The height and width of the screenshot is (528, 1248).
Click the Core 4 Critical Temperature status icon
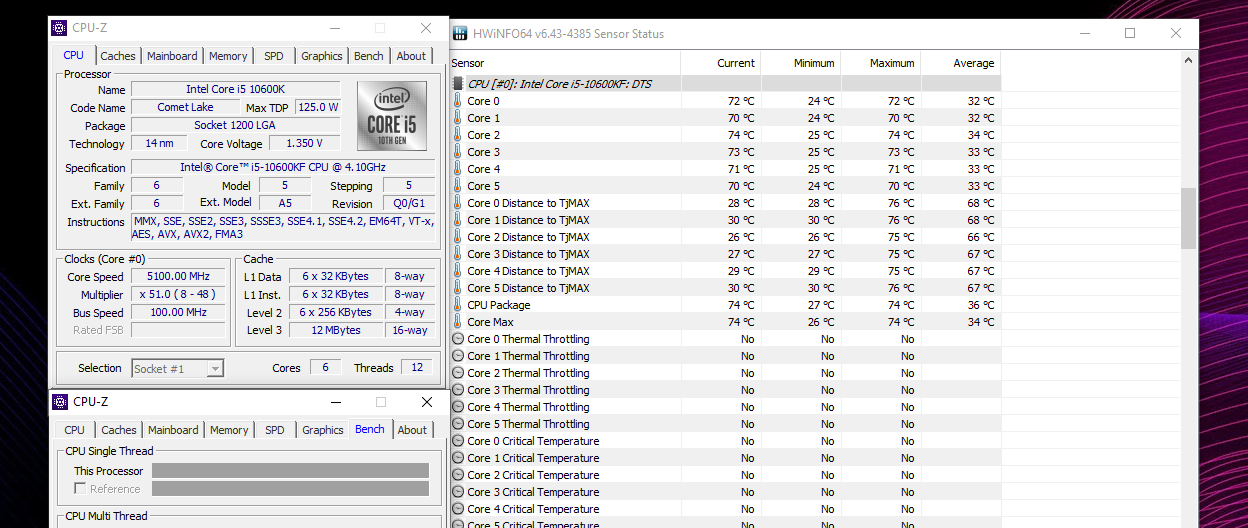[458, 509]
